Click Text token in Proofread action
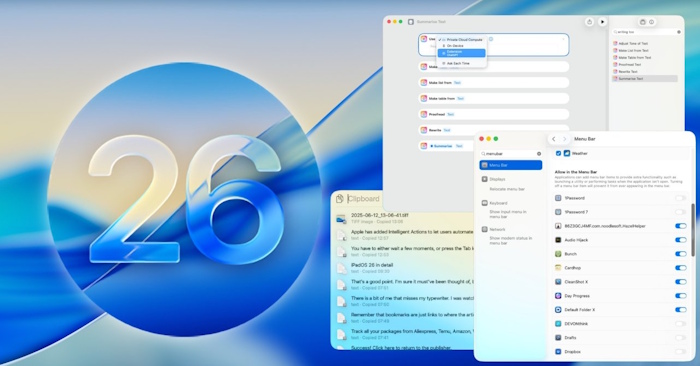700x366 pixels. (x=450, y=115)
